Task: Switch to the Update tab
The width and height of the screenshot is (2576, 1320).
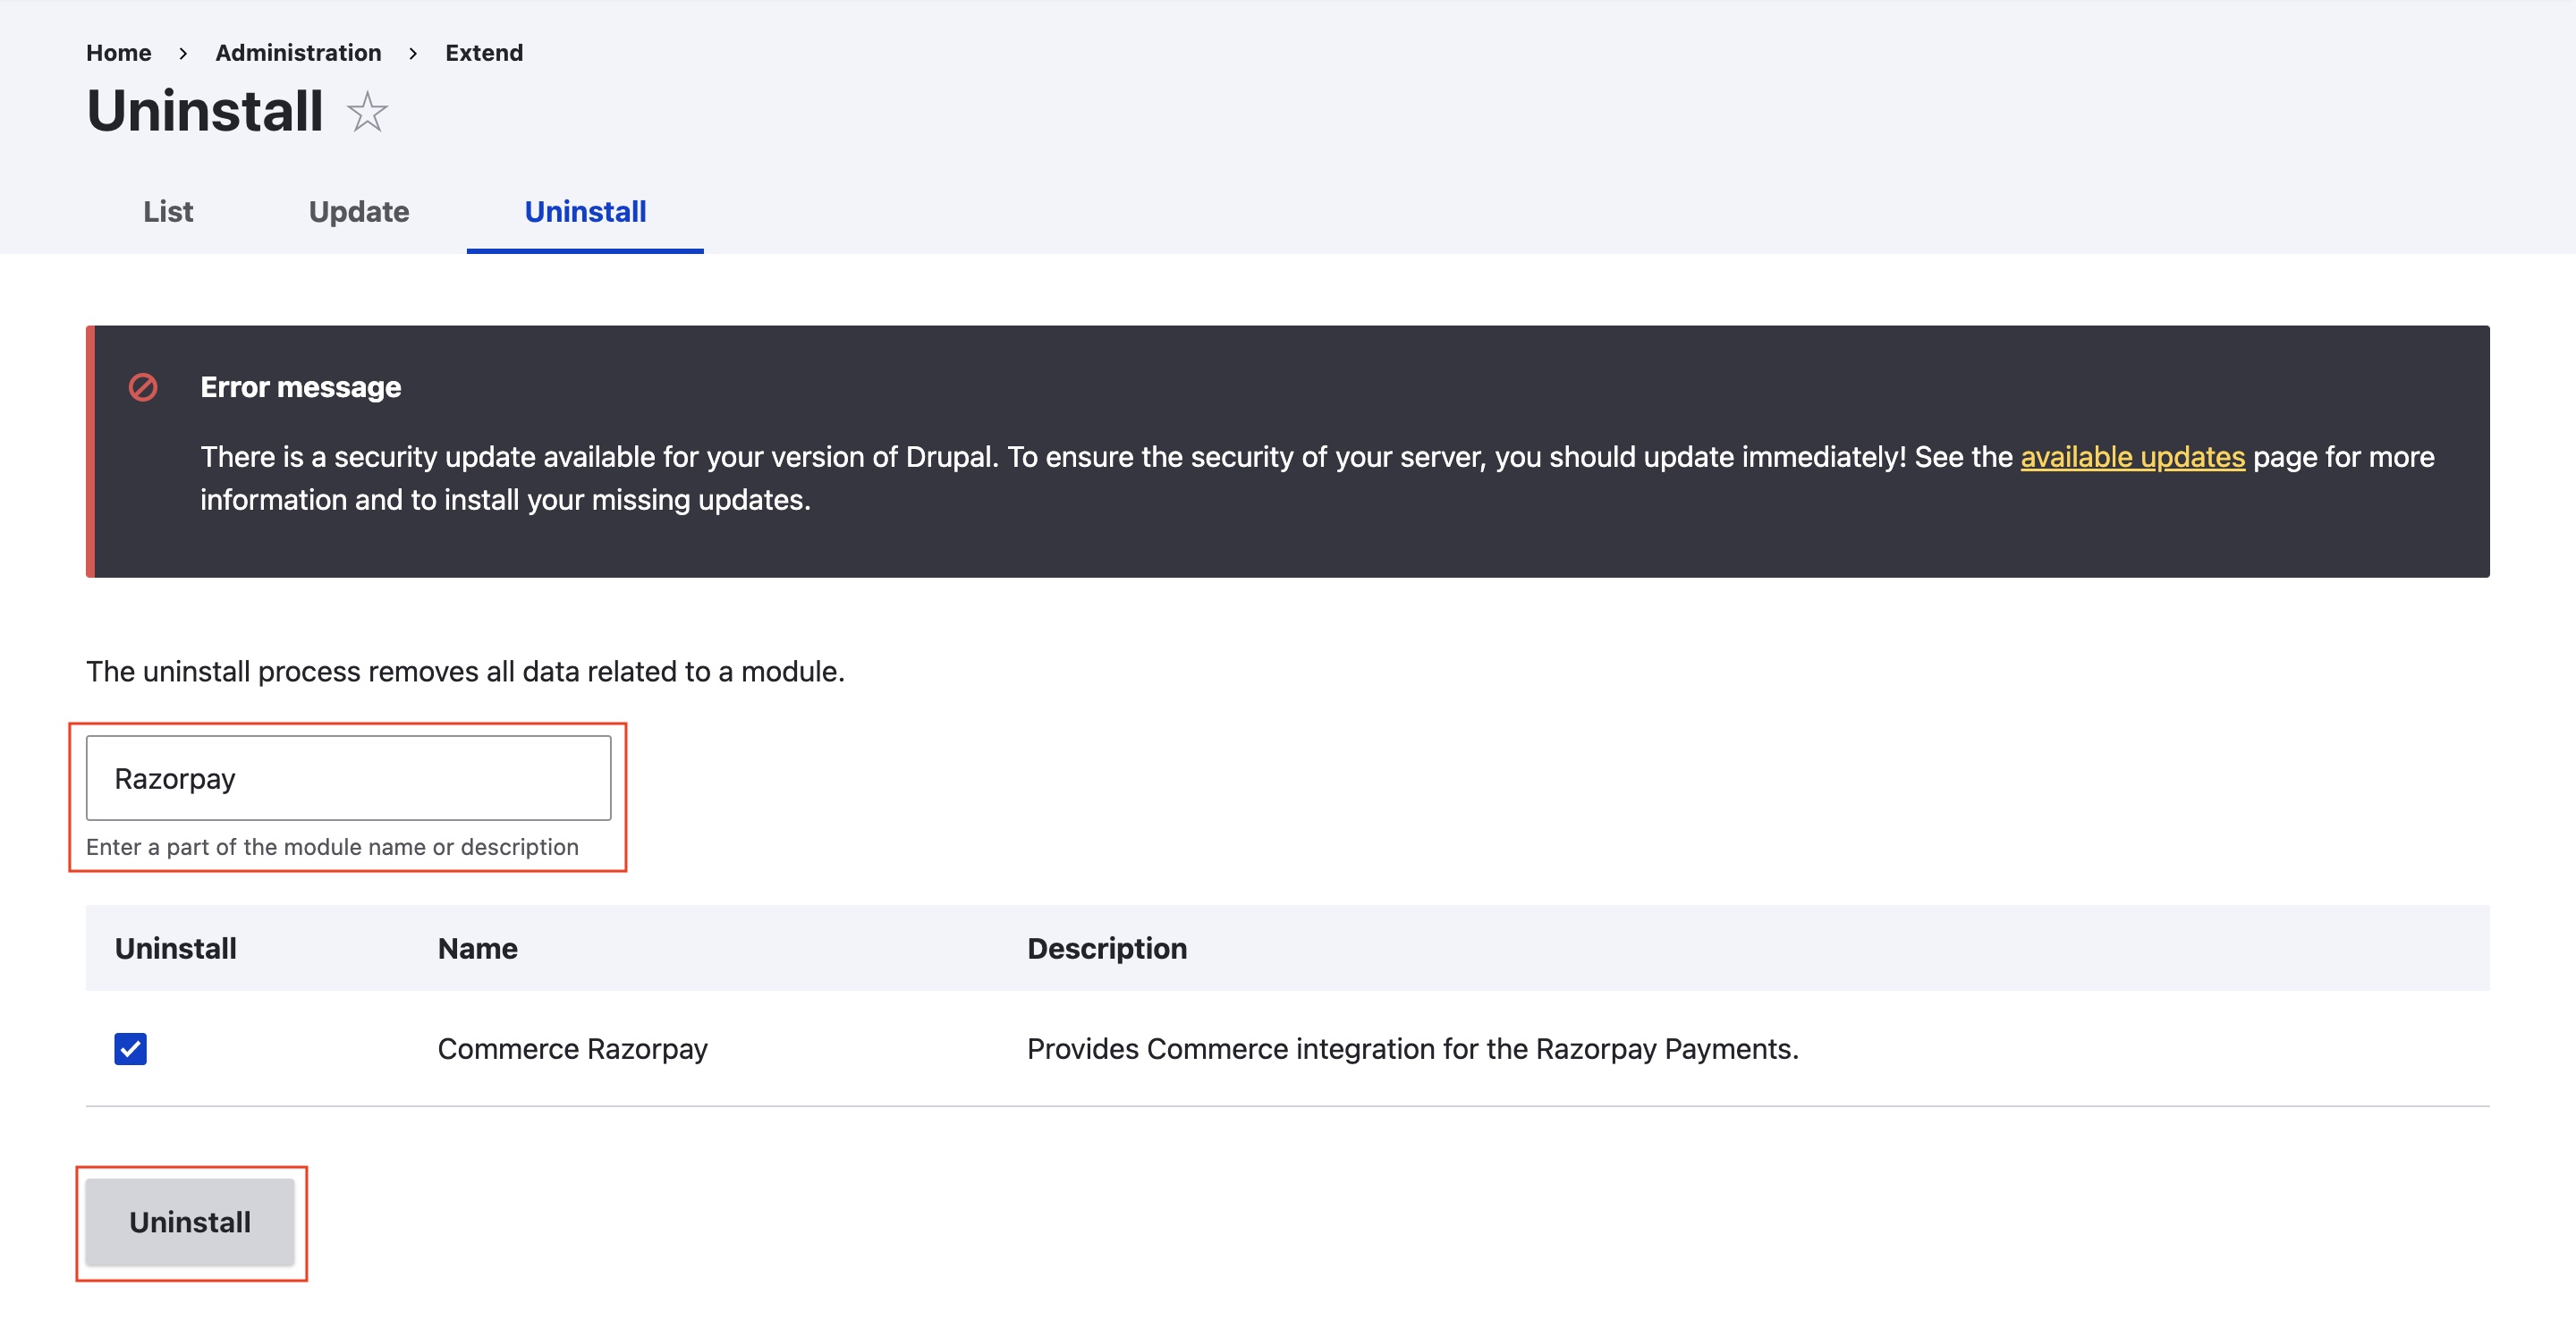Action: click(x=359, y=212)
